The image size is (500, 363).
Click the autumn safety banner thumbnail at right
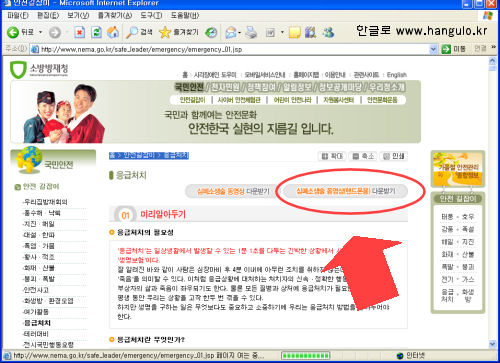[x=458, y=169]
